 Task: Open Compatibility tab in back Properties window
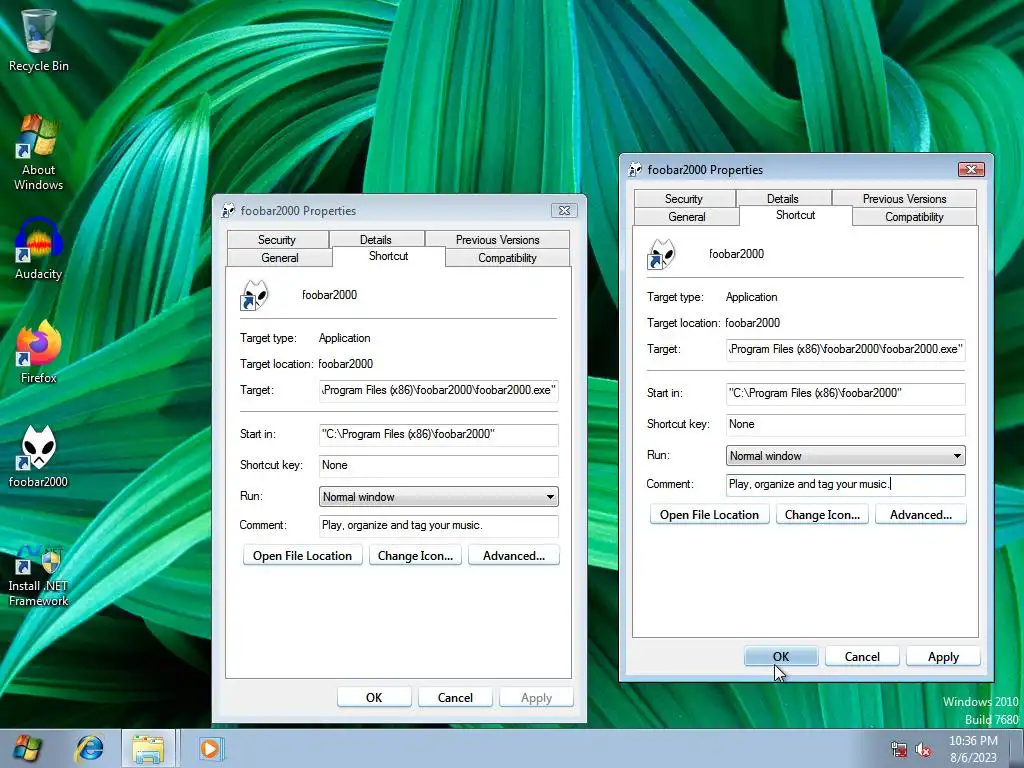(x=507, y=258)
